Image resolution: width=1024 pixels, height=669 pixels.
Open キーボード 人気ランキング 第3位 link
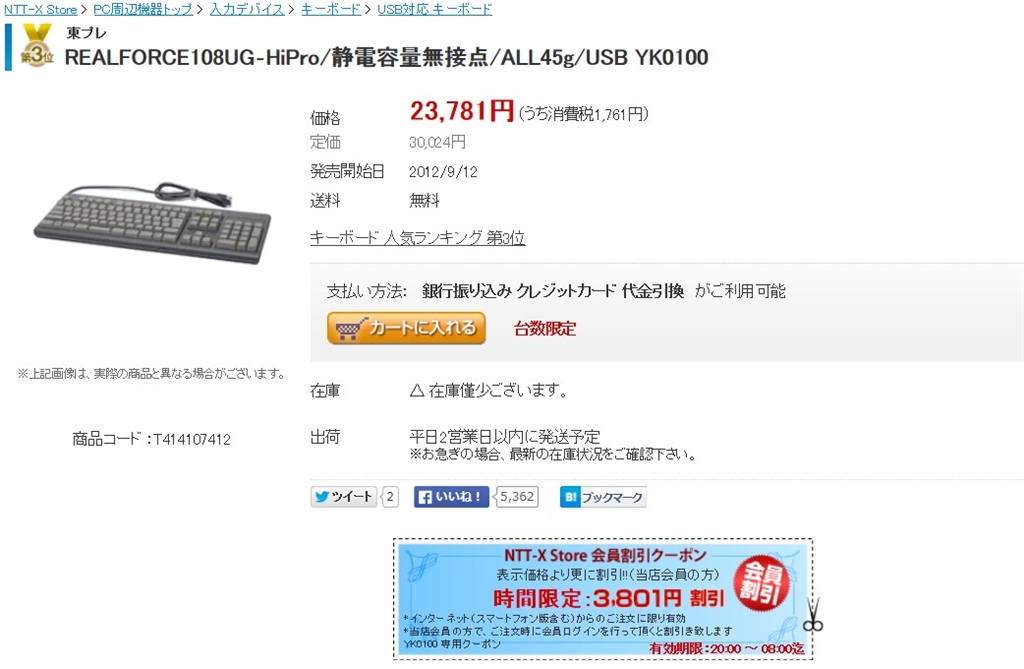(417, 238)
